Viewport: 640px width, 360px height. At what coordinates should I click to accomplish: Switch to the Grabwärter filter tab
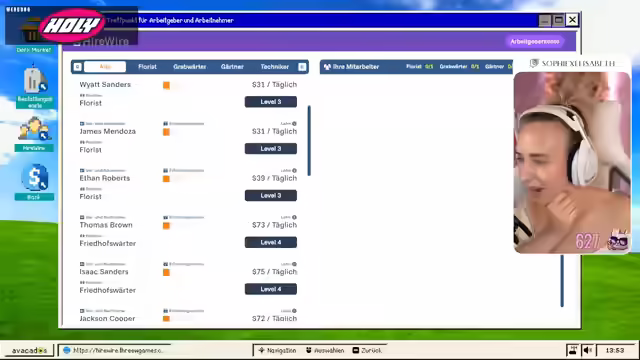tap(189, 67)
